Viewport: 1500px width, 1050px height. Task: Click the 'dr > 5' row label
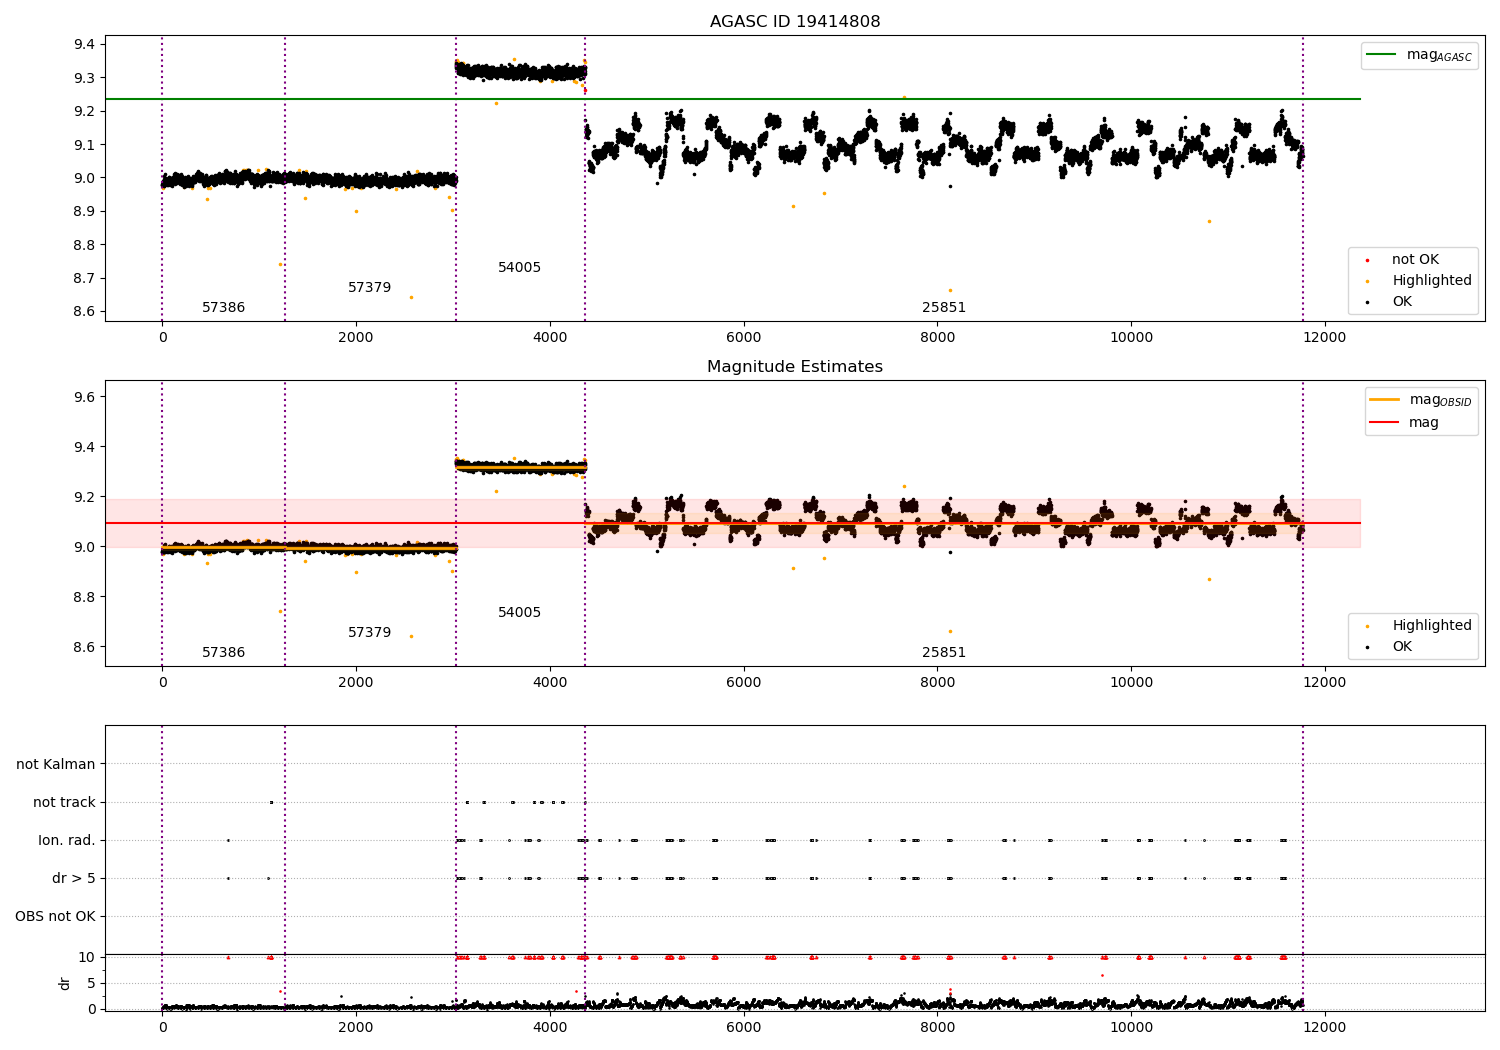(74, 879)
